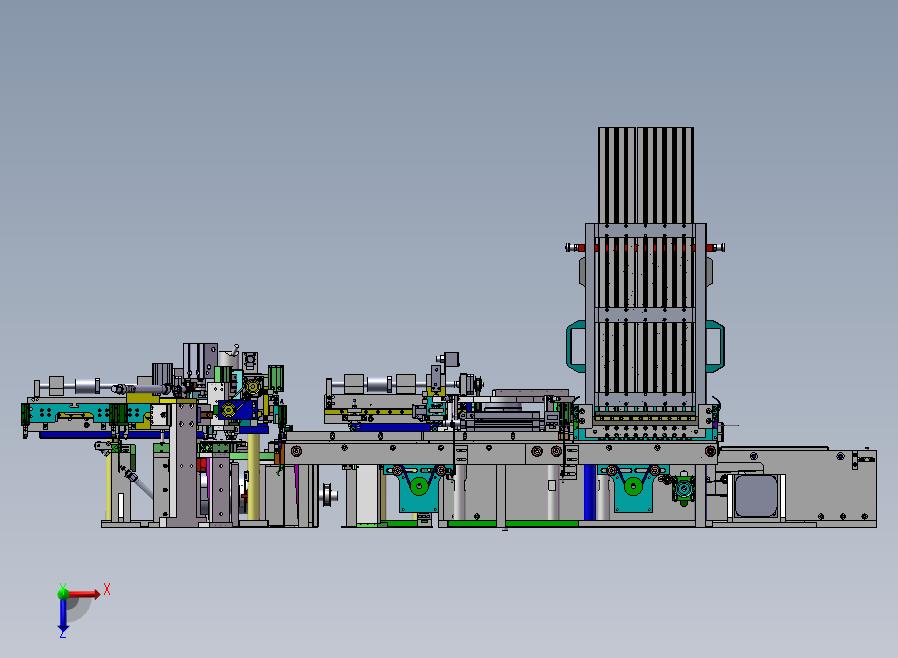Select the long gray conveyor side rail
The image size is (898, 658).
(501, 453)
